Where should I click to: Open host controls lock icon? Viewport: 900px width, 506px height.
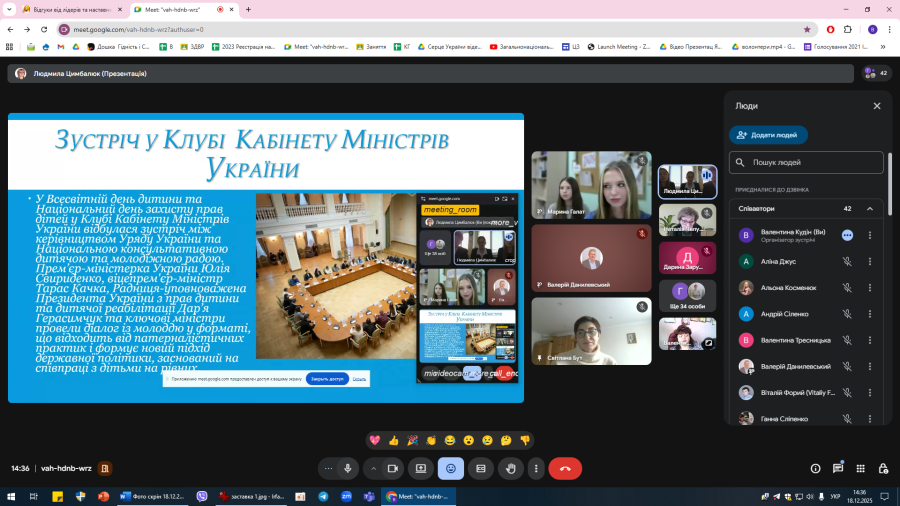pos(881,468)
